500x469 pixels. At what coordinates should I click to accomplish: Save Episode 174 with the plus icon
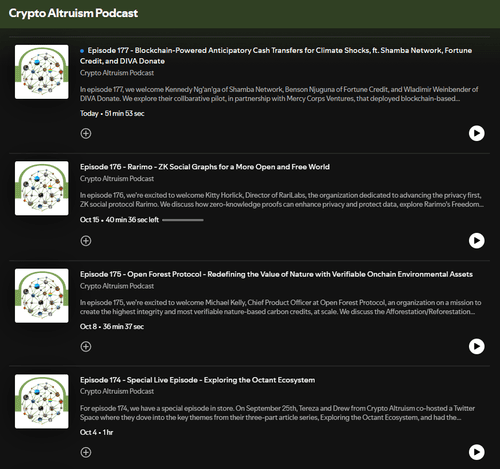(x=86, y=452)
